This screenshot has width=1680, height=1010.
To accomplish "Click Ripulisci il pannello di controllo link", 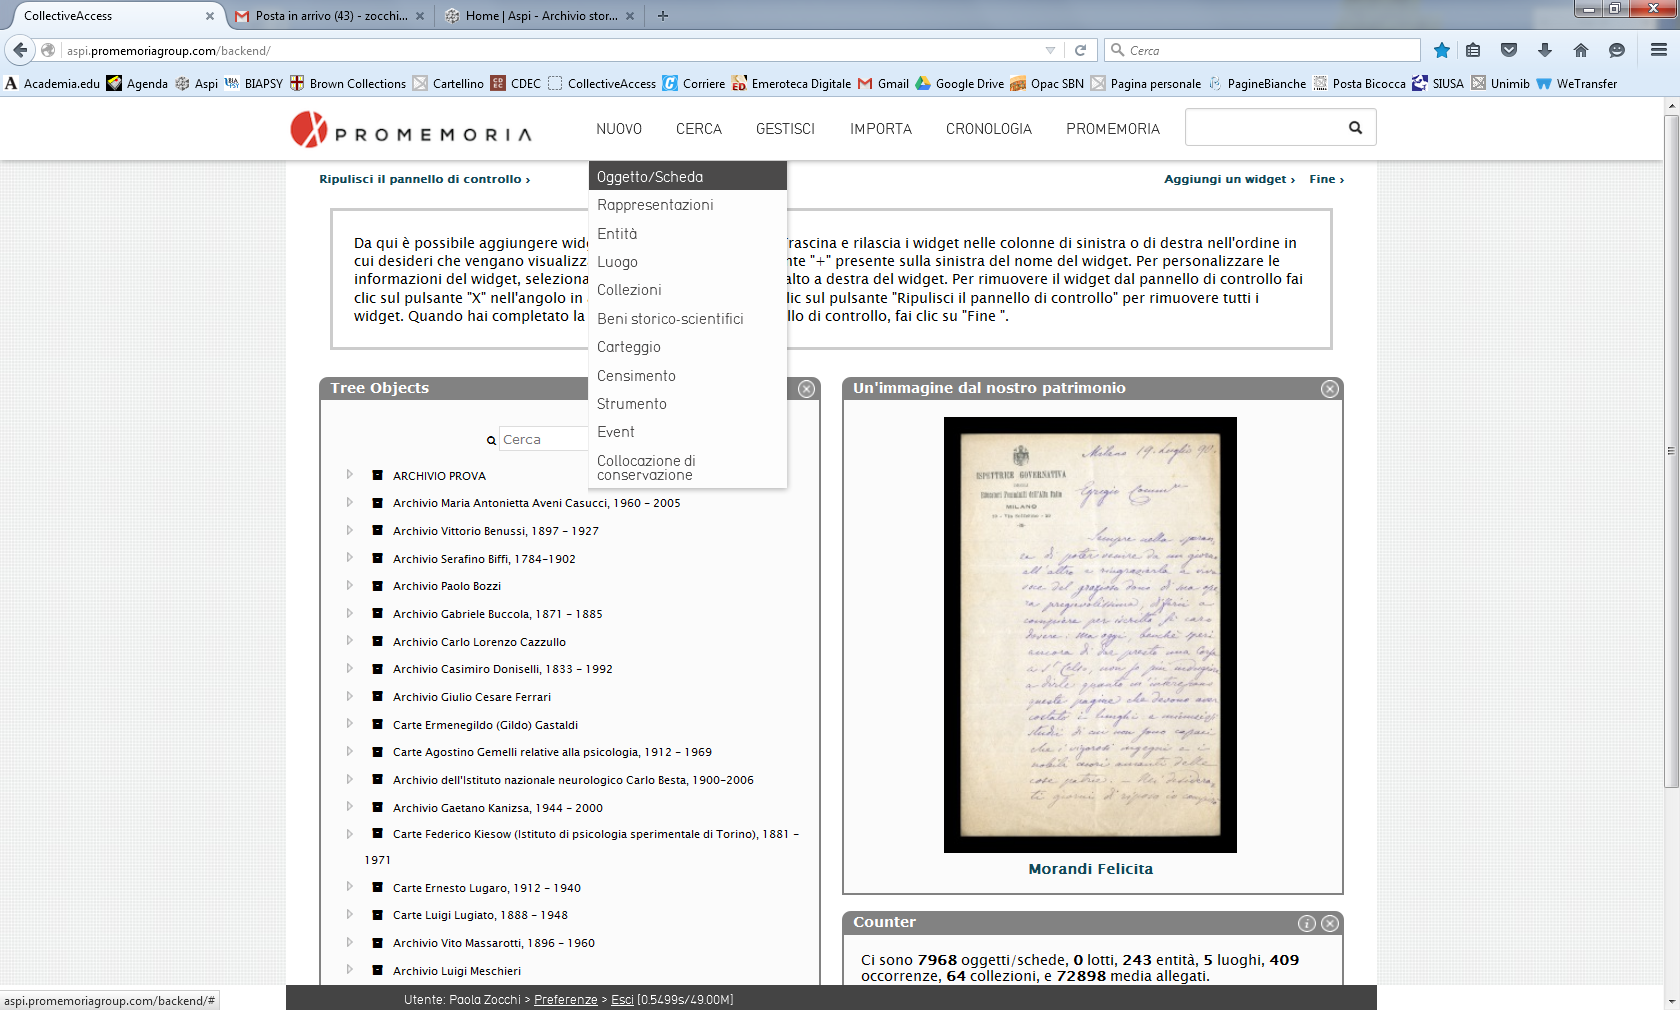I will tap(425, 179).
